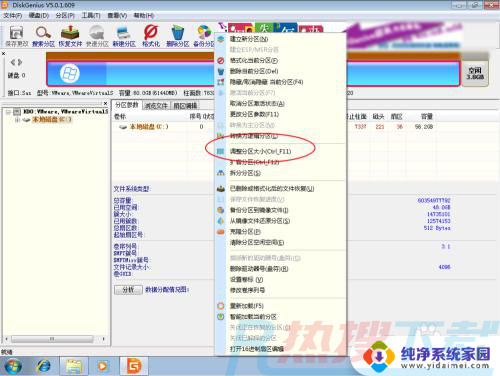This screenshot has height=376, width=500.
Task: Select the 空闲 3.8GB free space block
Action: [475, 73]
